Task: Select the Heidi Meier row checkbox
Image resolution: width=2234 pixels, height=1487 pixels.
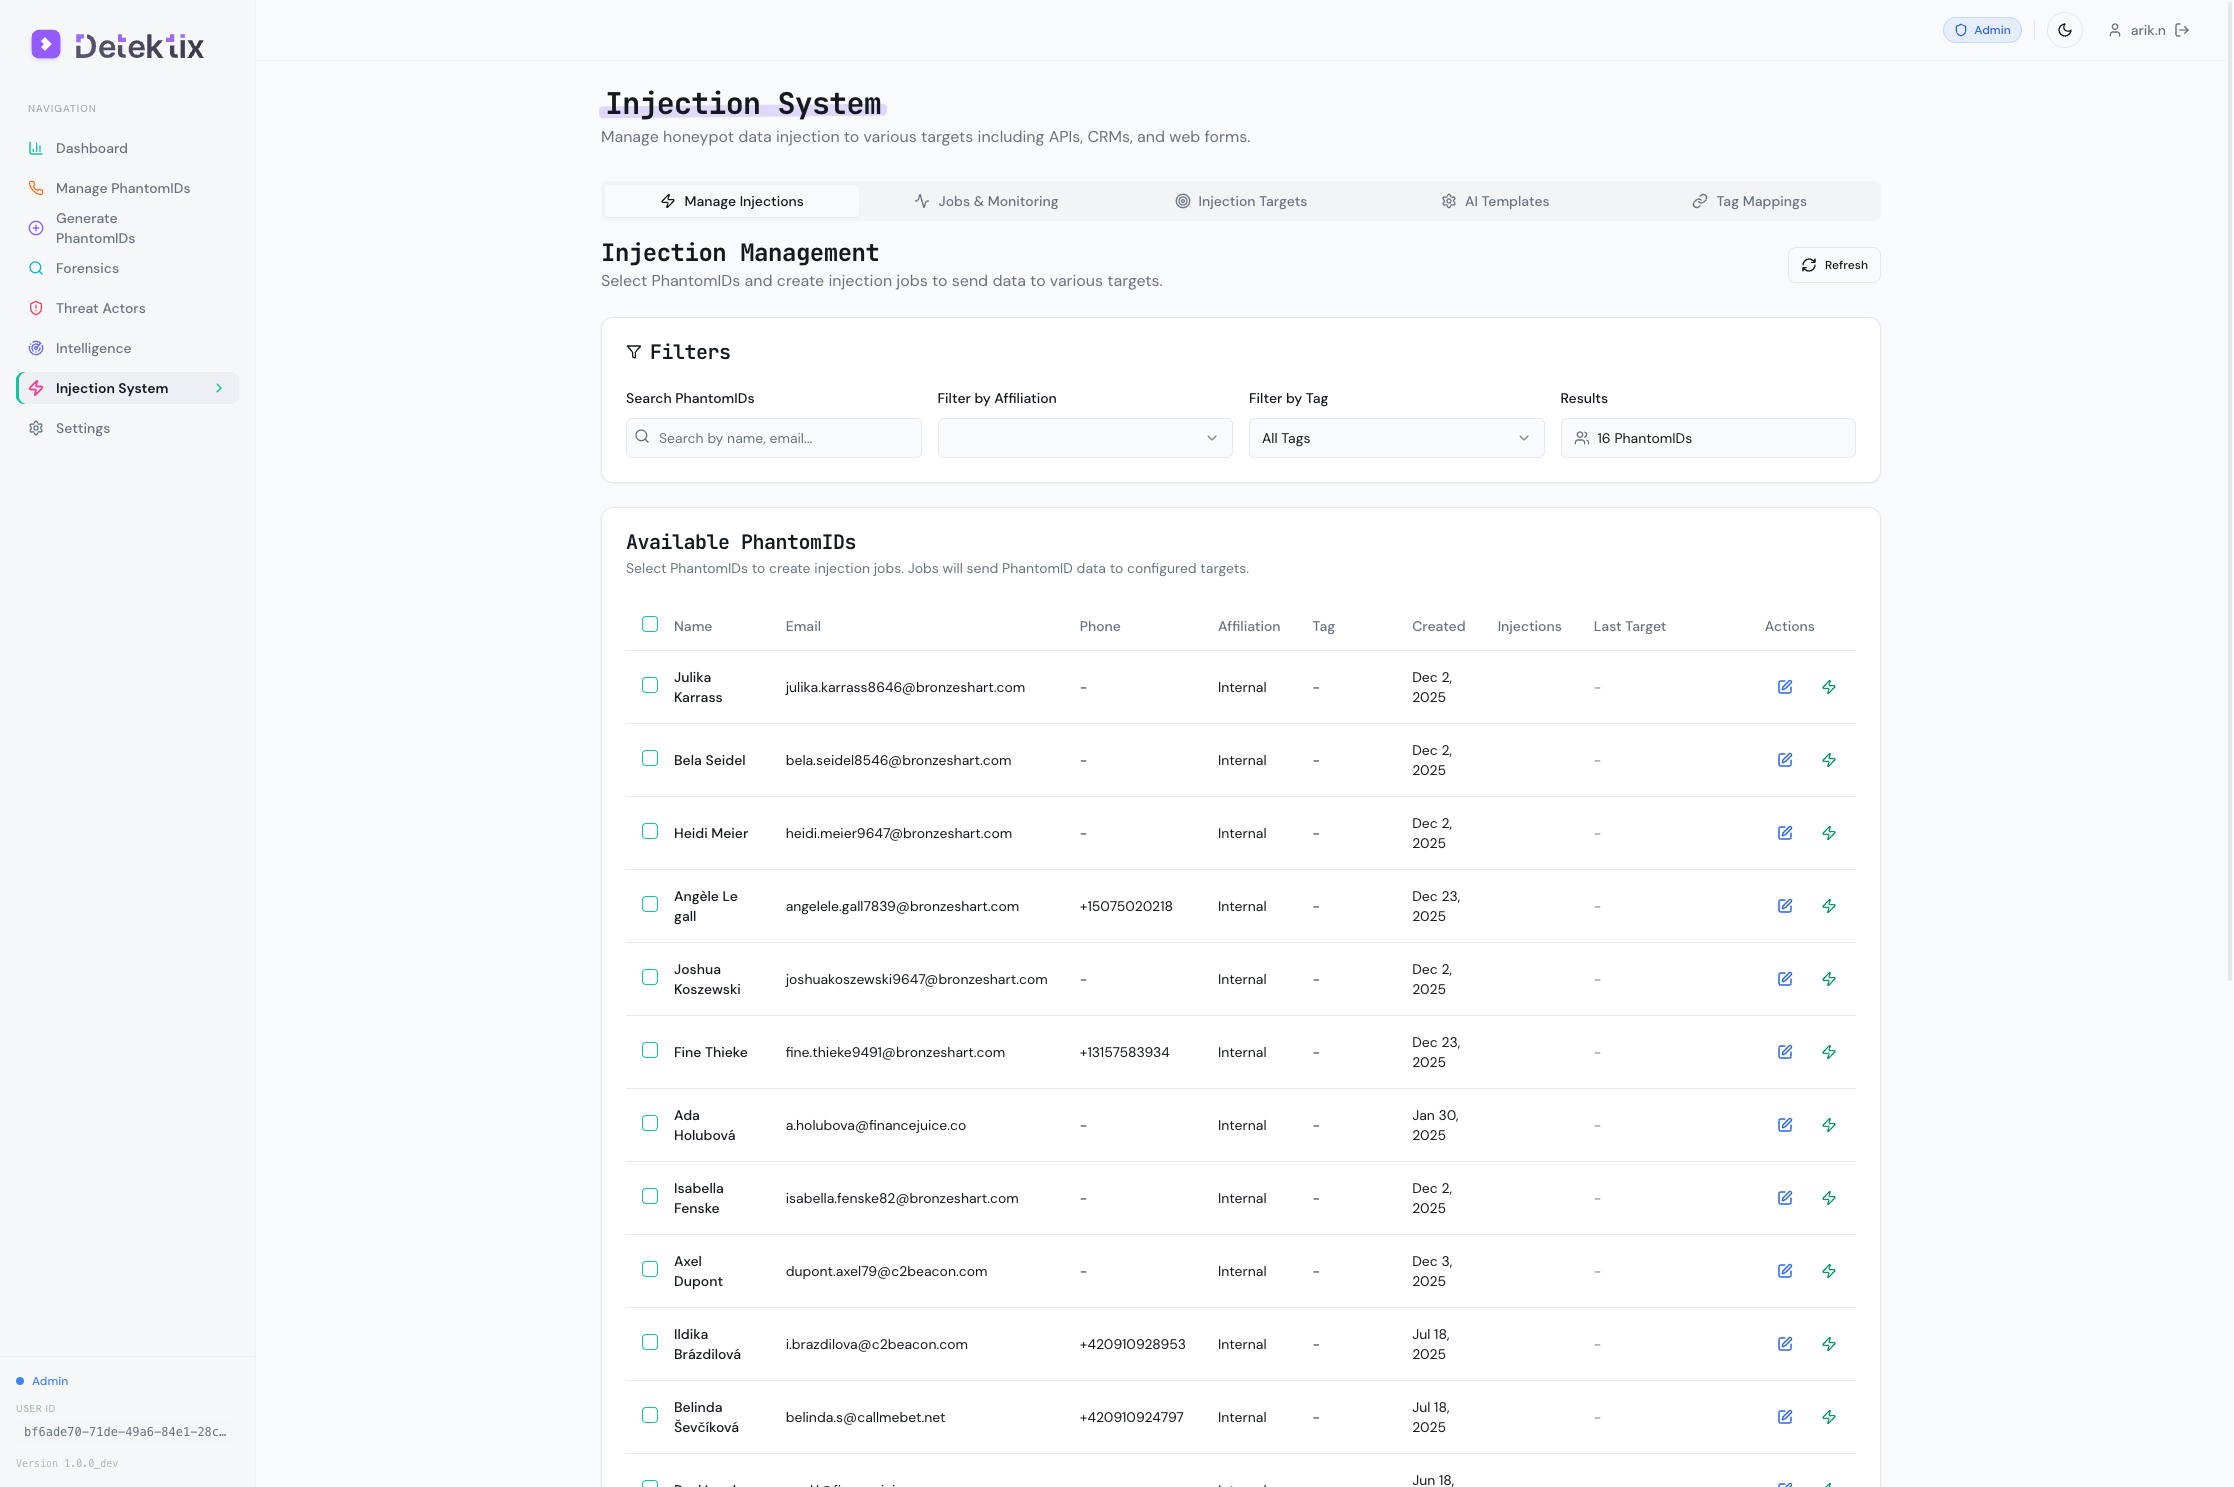Action: [650, 832]
